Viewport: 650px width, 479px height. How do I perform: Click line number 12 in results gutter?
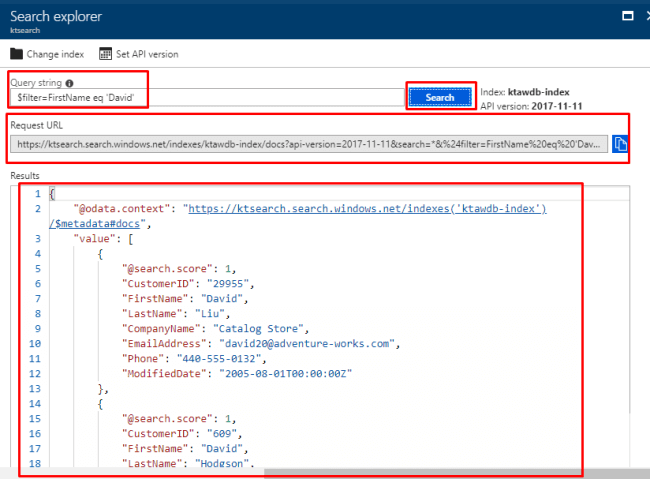pyautogui.click(x=35, y=374)
